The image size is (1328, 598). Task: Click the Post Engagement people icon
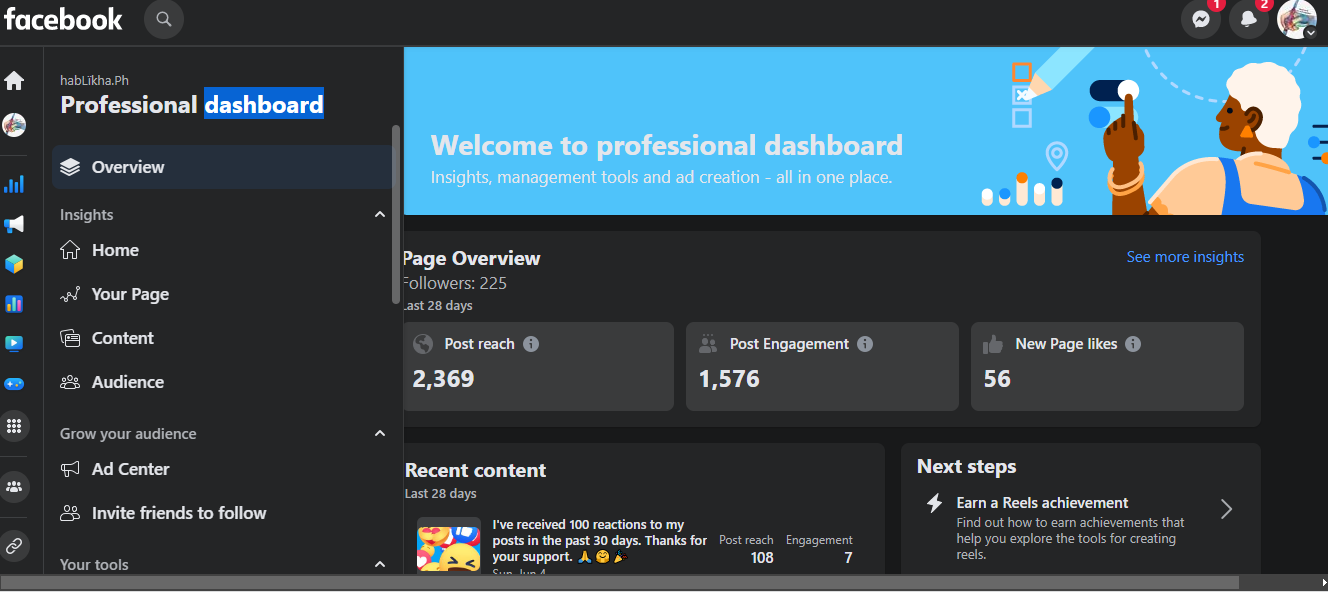coord(709,344)
